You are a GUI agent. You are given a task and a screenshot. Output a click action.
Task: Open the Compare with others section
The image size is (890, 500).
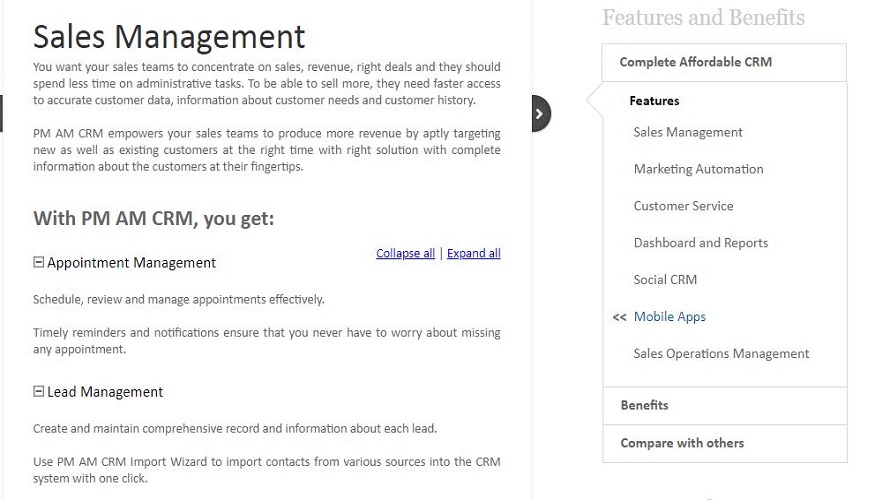(x=682, y=443)
